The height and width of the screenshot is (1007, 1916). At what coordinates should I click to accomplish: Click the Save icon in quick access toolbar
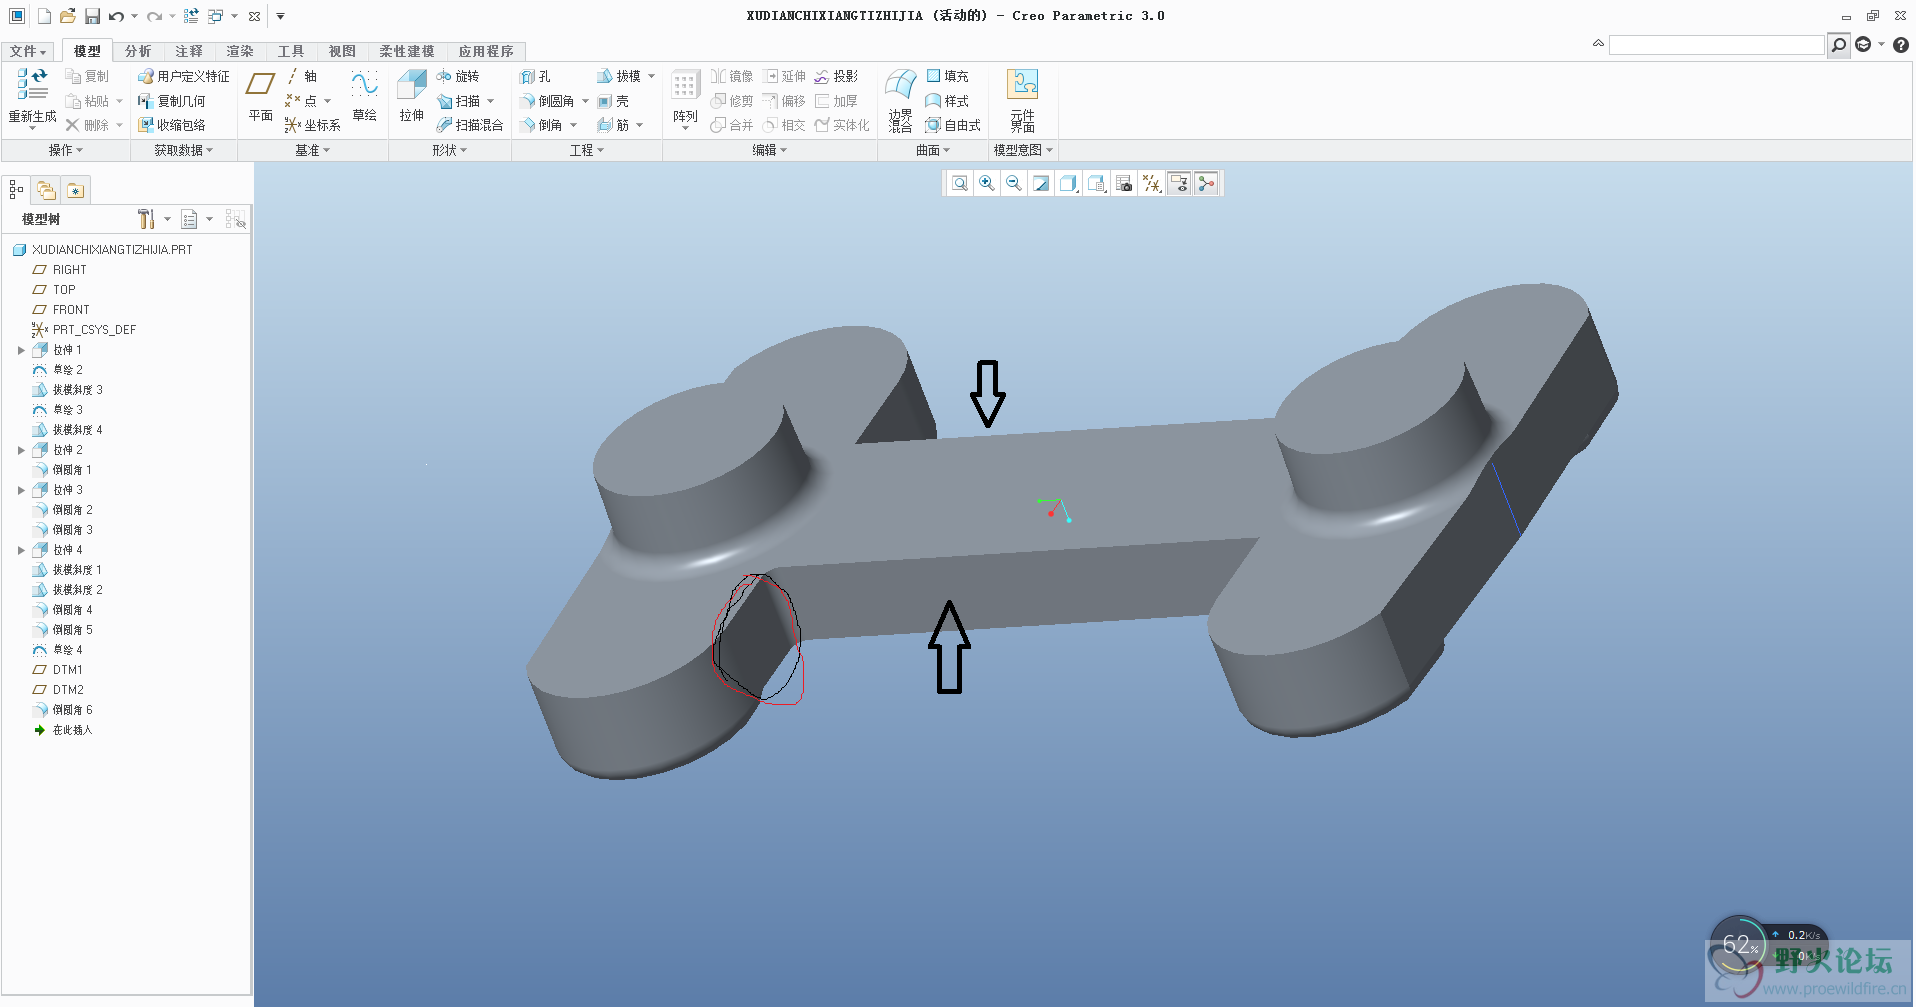point(92,16)
